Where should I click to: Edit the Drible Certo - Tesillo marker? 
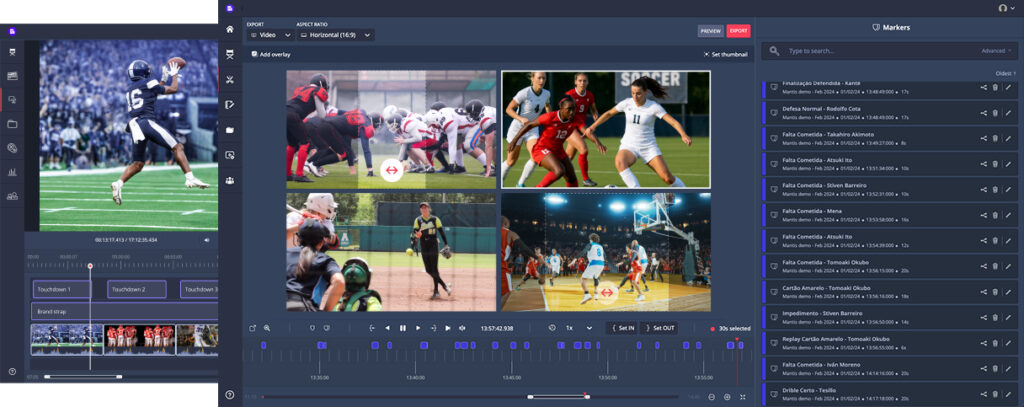[1008, 395]
